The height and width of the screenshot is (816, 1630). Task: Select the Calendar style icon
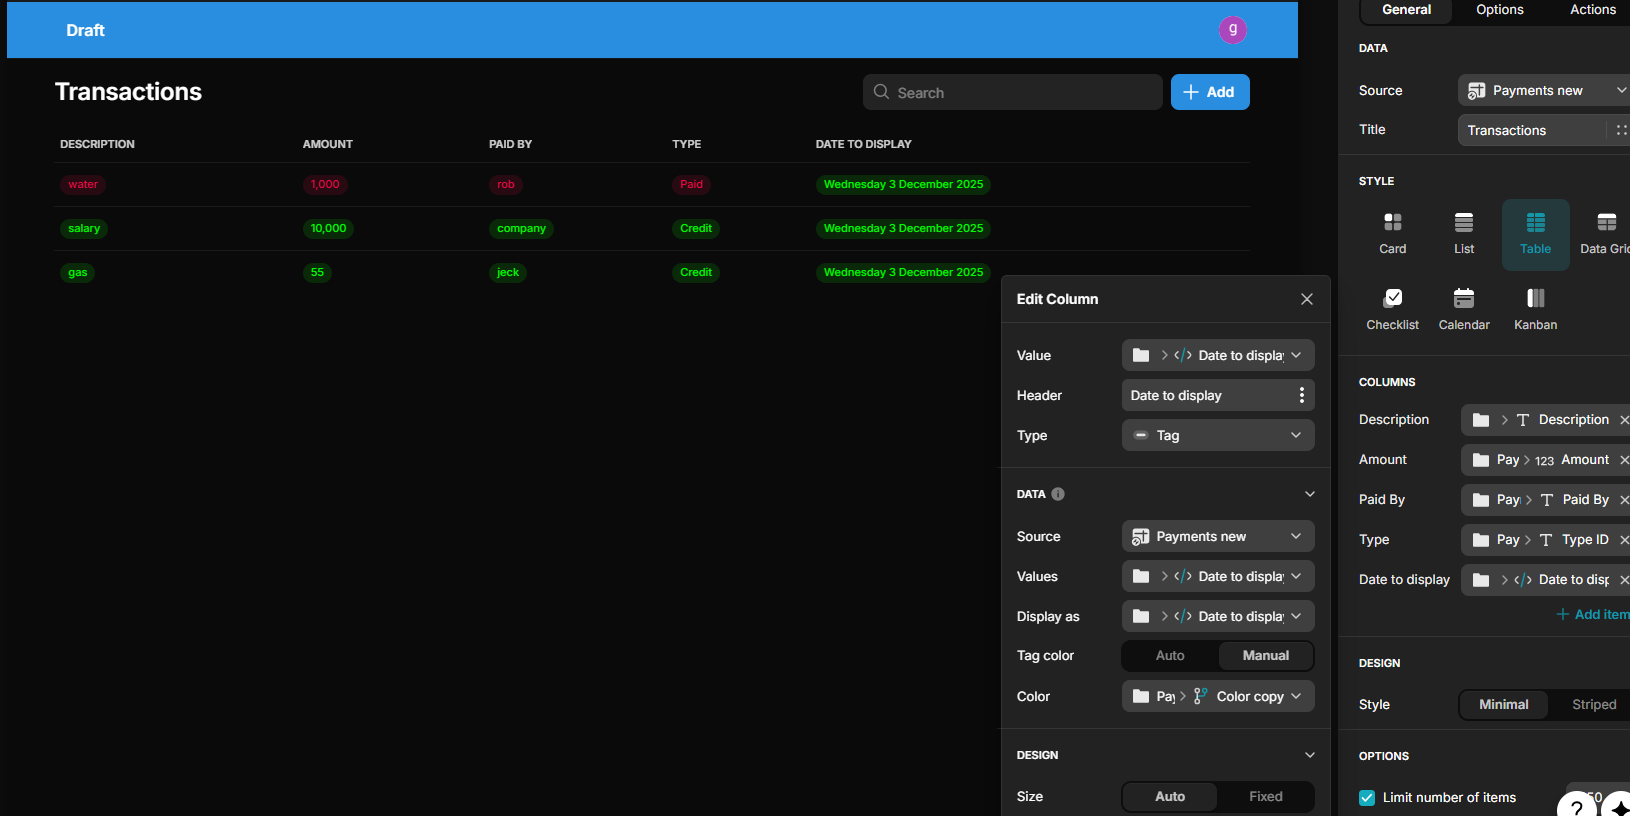(1464, 310)
